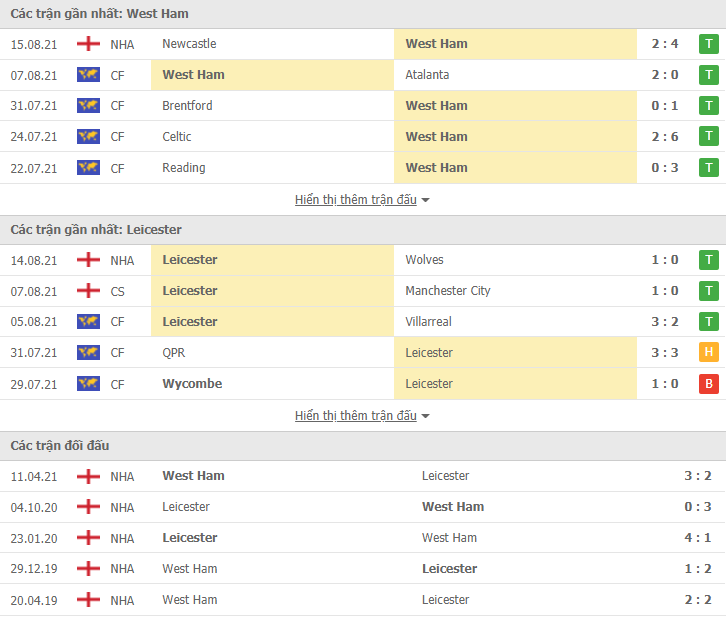Click England flag on Leicester vs Manchester City row

tap(88, 291)
